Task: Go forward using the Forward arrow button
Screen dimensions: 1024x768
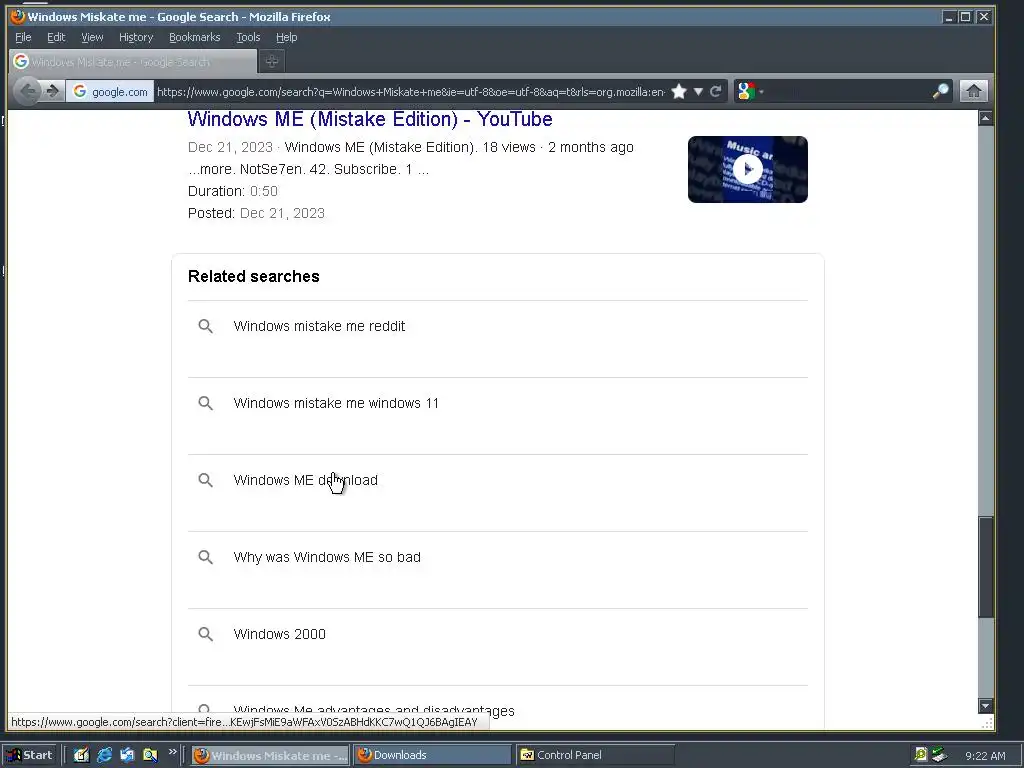Action: (x=53, y=91)
